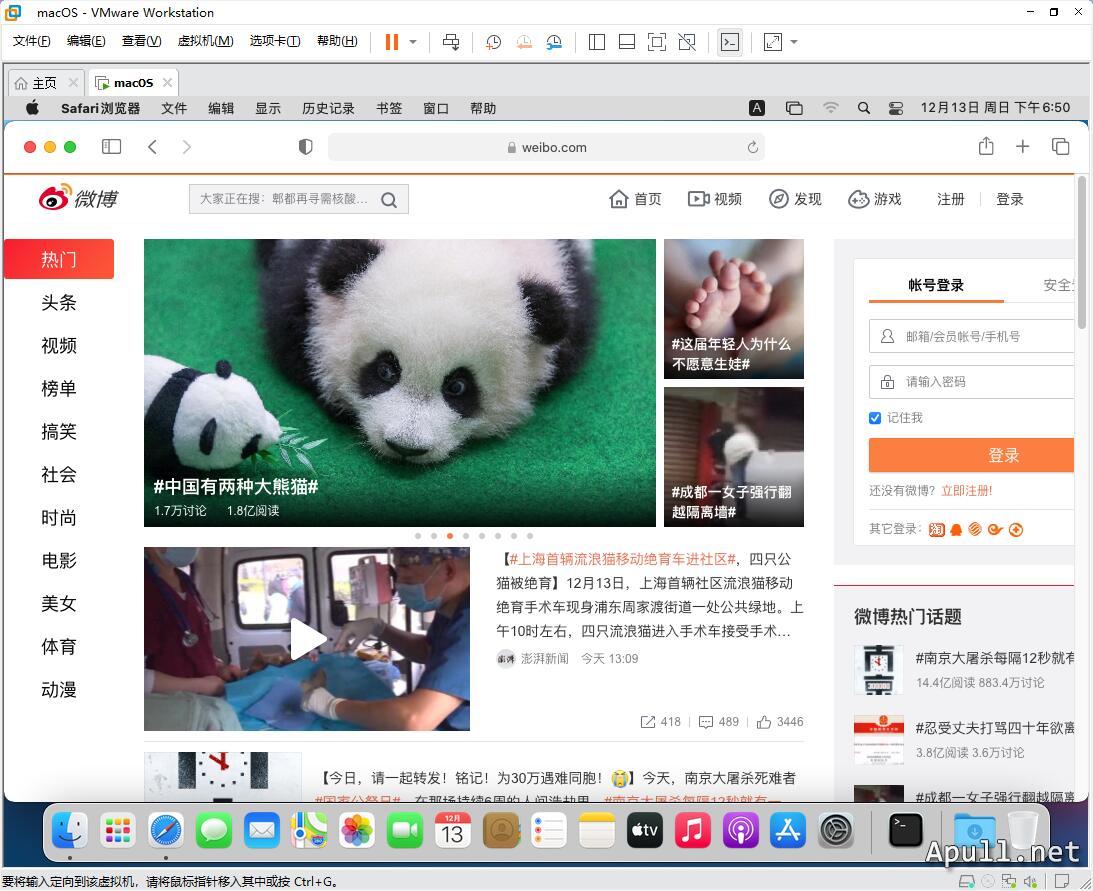Toggle the VMware library sidebar icon
Viewport: 1093px width, 891px height.
[x=597, y=42]
